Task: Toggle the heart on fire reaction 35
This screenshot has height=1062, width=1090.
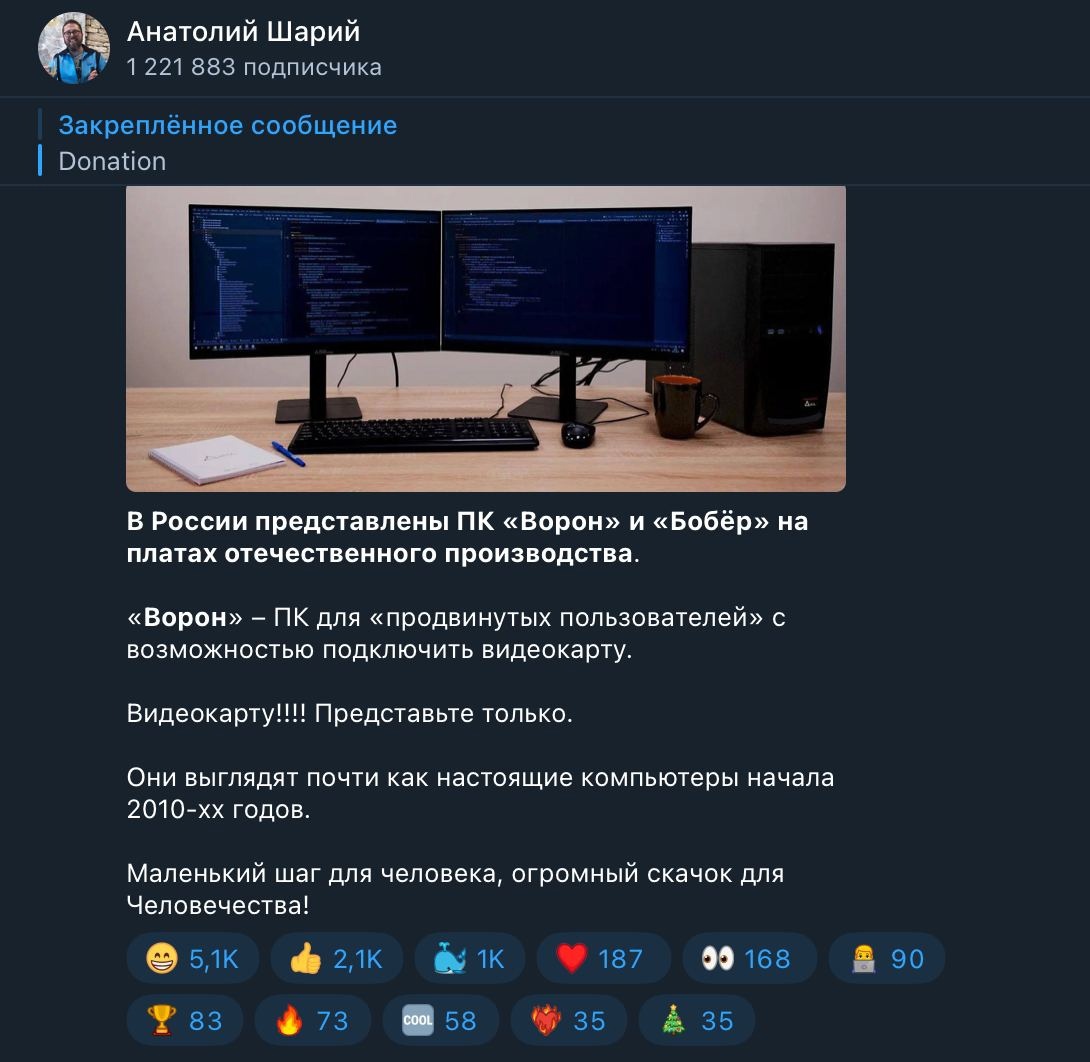Action: click(568, 1020)
